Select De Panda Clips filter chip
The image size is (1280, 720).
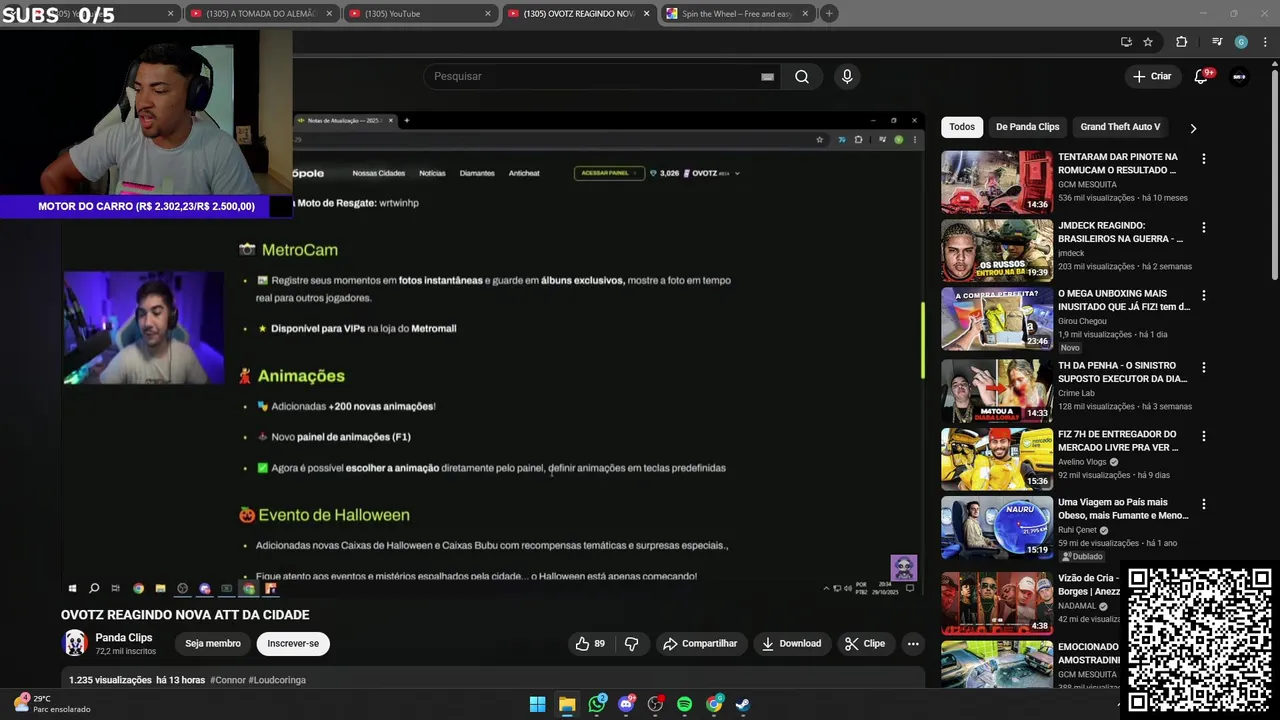1027,127
